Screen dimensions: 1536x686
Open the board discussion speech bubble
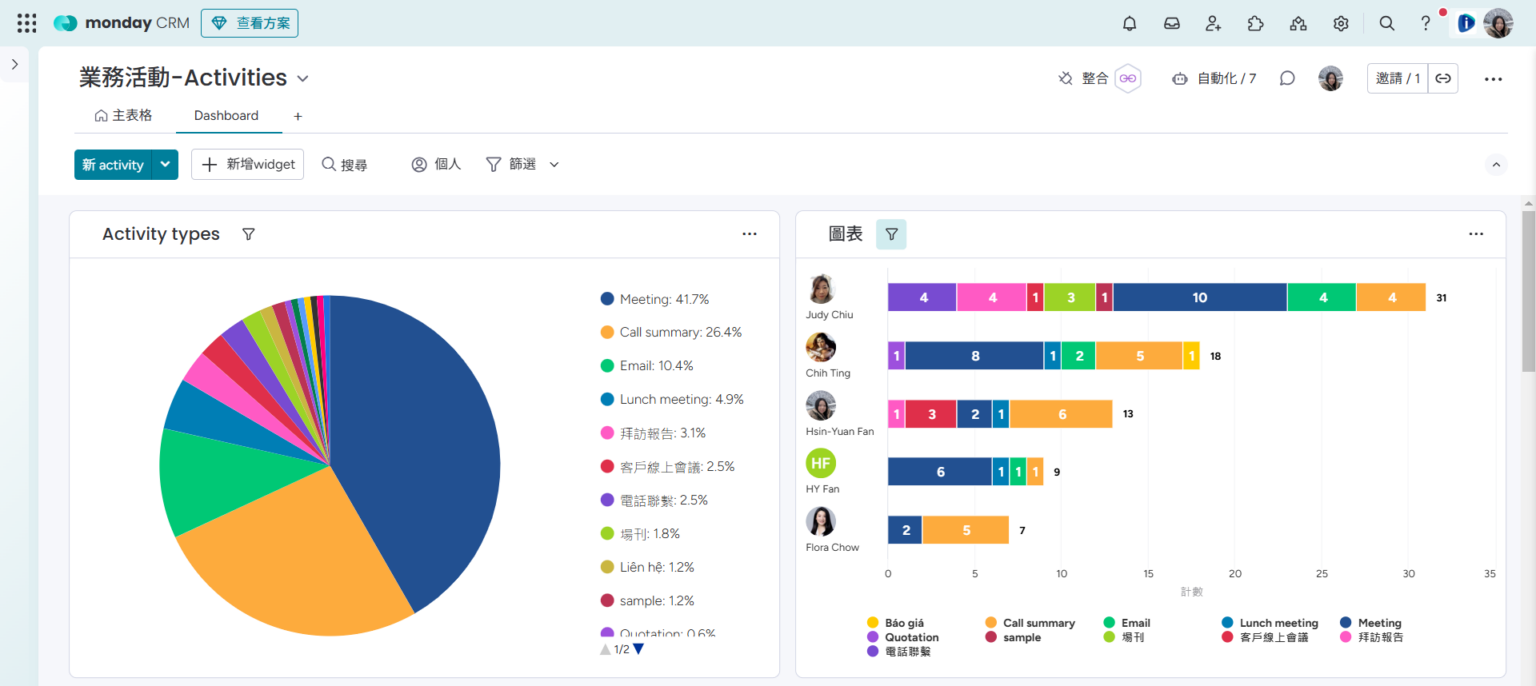tap(1288, 78)
